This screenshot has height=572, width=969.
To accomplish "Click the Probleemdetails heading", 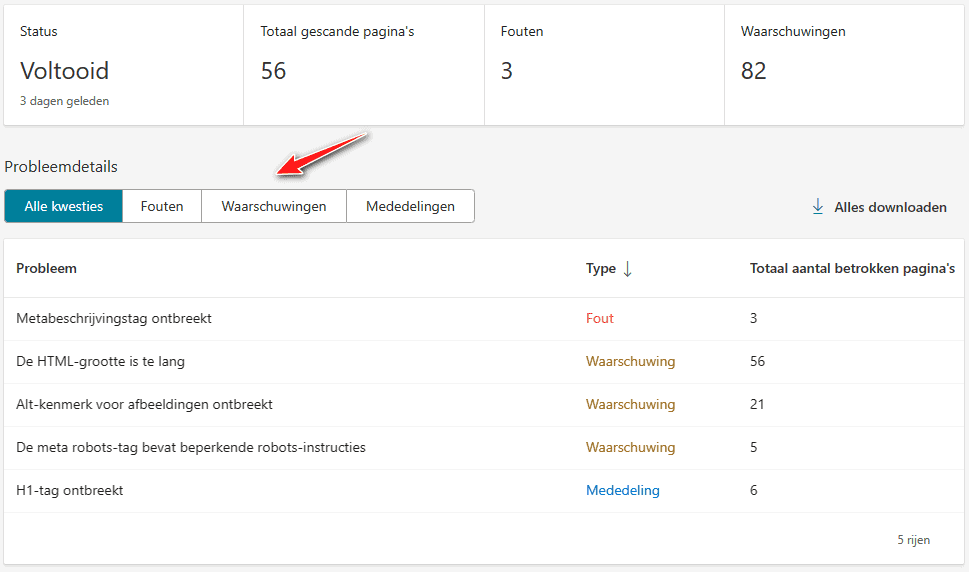I will [61, 167].
